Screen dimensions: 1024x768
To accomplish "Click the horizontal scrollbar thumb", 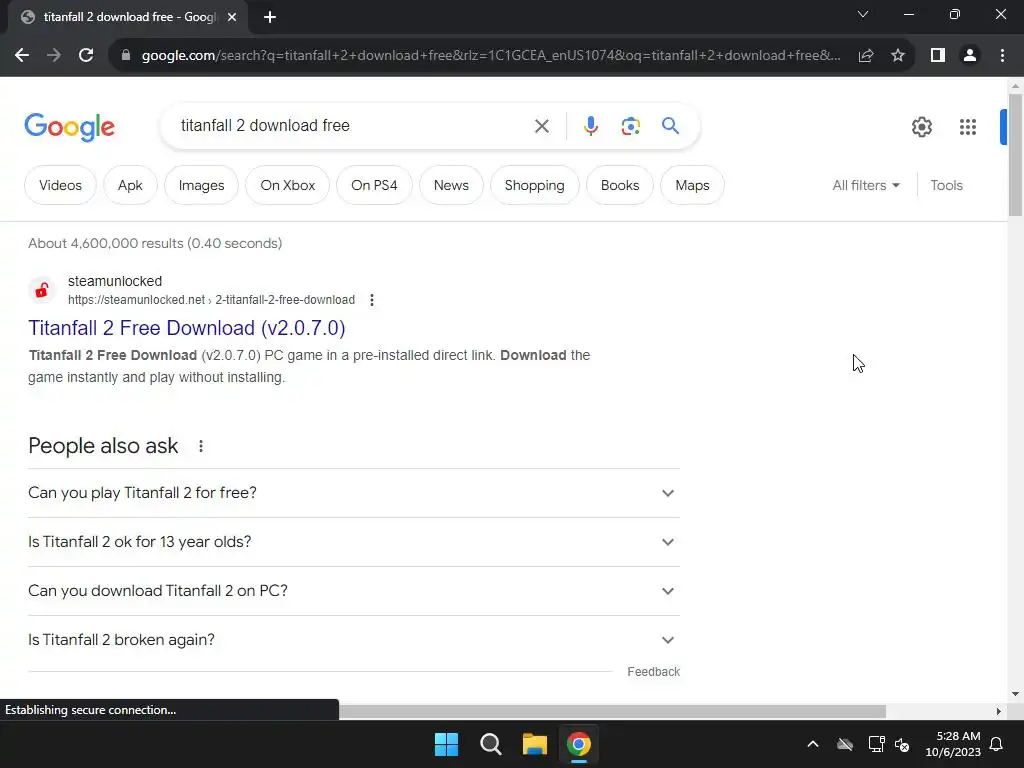I will pos(612,711).
